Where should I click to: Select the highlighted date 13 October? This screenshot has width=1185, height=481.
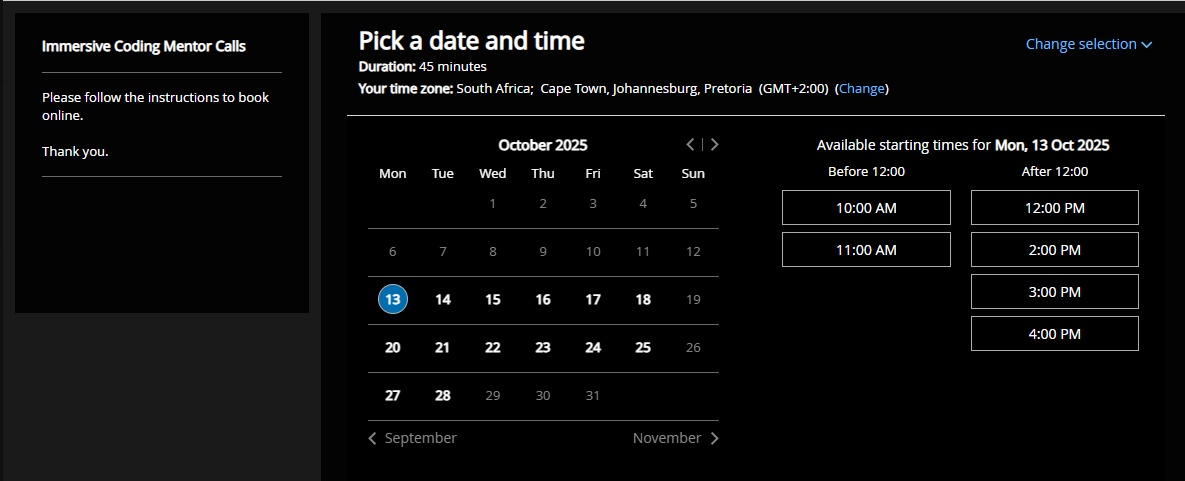(x=393, y=299)
